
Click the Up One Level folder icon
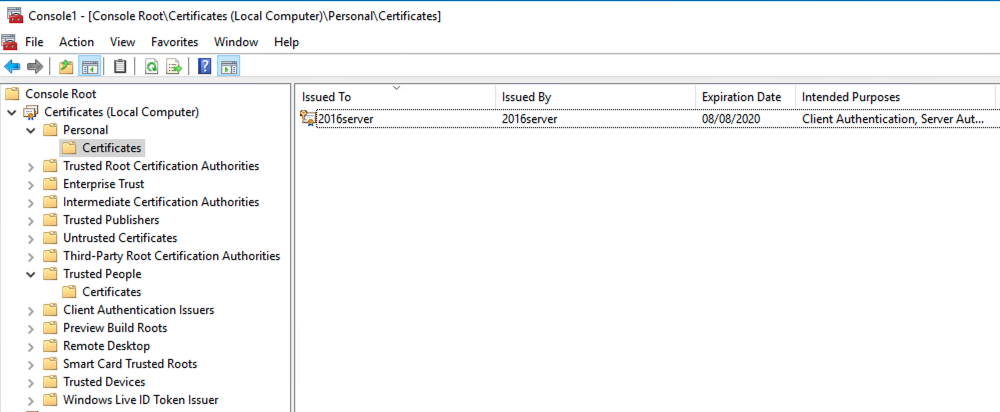pyautogui.click(x=66, y=67)
